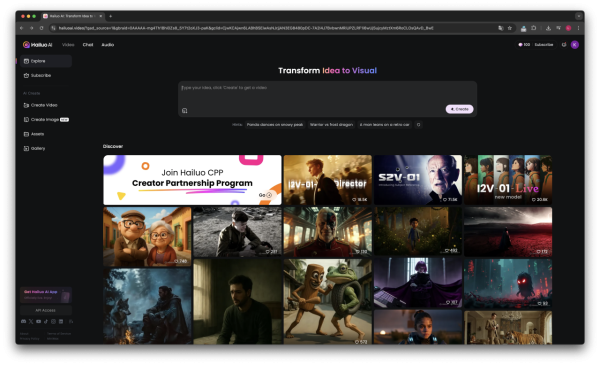Click the Get Hailuo AI App banner

click(46, 295)
